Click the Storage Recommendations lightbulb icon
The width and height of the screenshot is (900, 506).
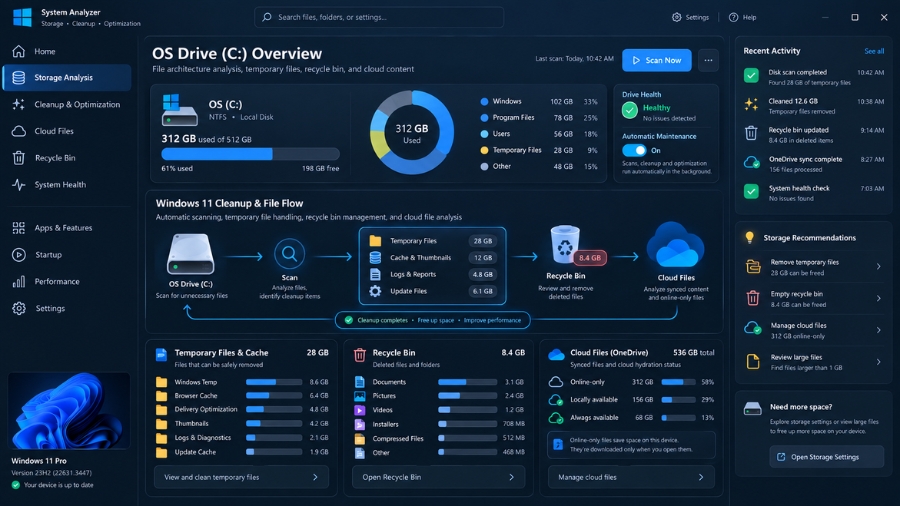750,238
